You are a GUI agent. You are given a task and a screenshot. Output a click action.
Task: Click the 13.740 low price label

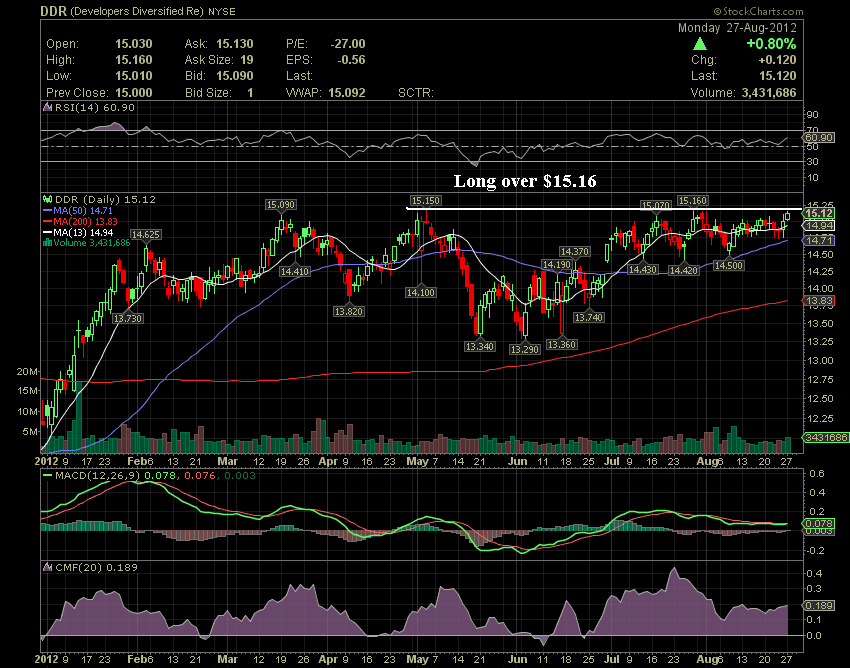(x=589, y=317)
